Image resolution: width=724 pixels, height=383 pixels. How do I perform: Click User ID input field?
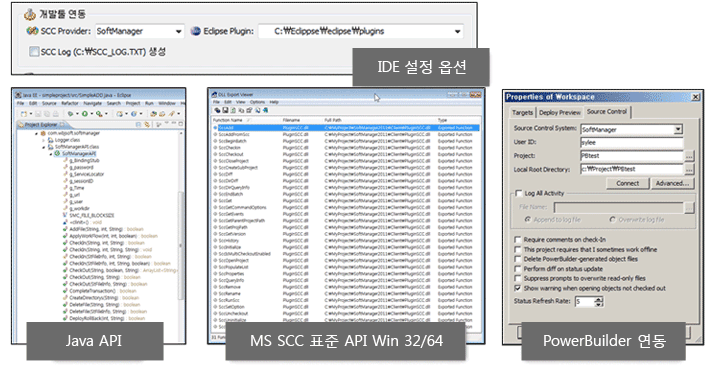click(x=631, y=142)
